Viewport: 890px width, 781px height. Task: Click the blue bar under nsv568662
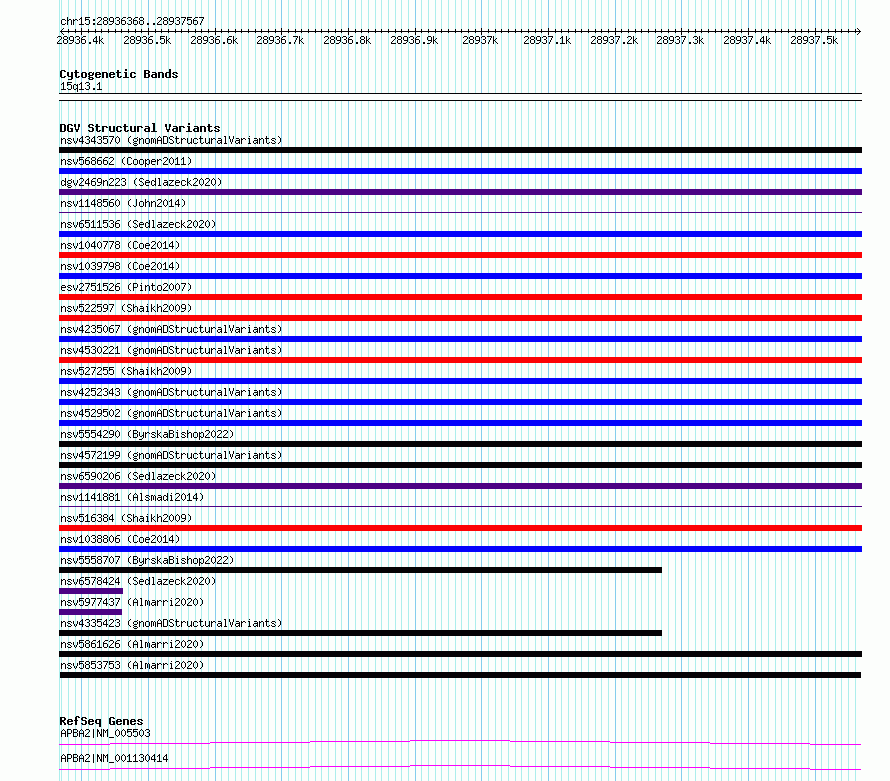pos(460,171)
